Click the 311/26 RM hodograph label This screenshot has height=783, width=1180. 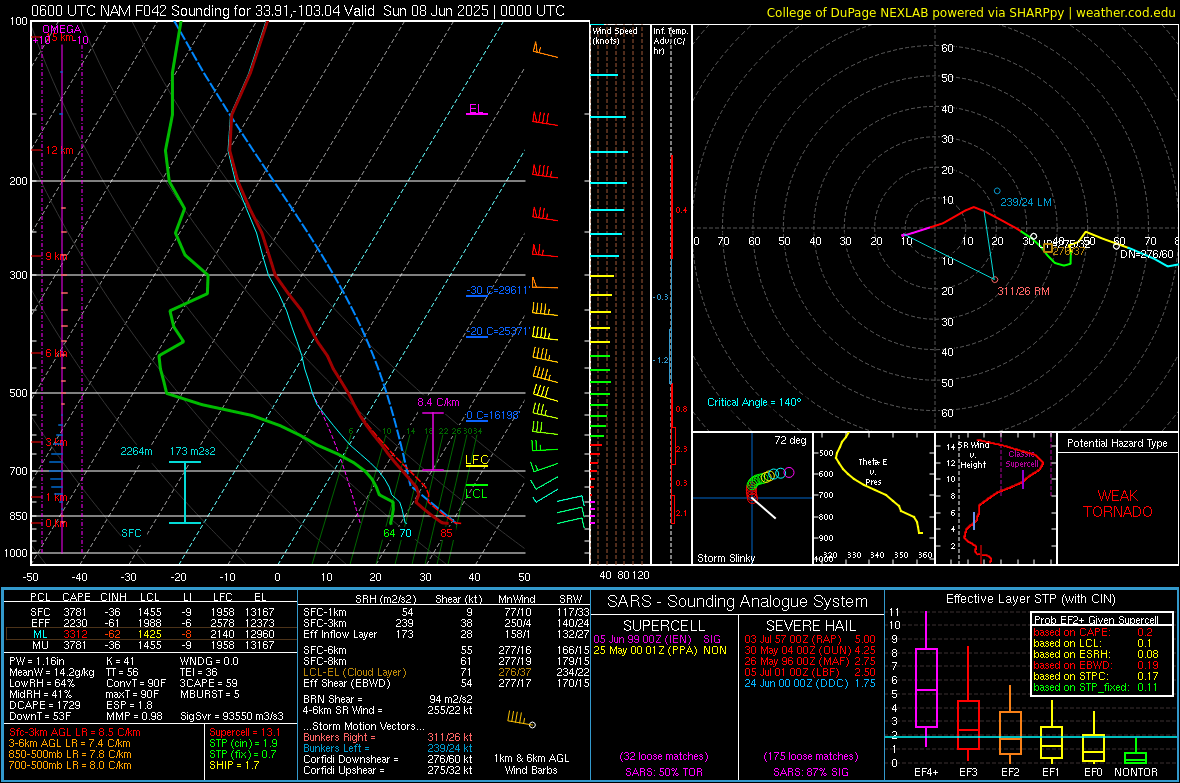point(1023,291)
